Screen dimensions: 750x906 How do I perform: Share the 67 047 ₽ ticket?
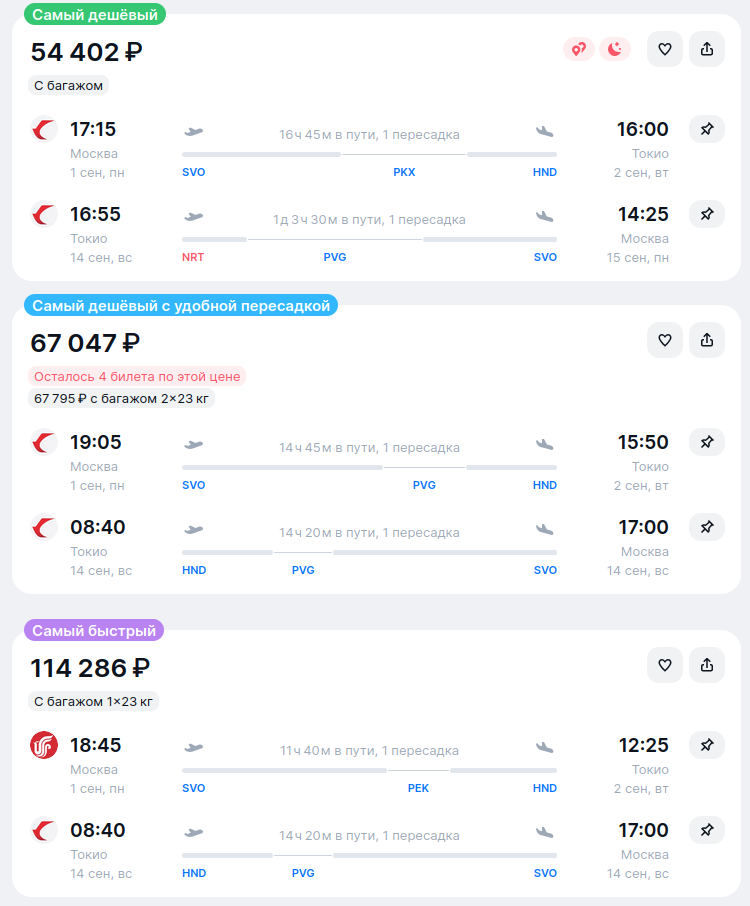tap(707, 340)
